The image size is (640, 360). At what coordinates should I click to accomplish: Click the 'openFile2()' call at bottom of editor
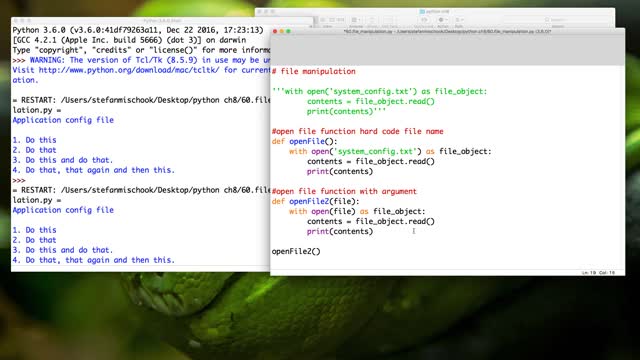pos(296,251)
